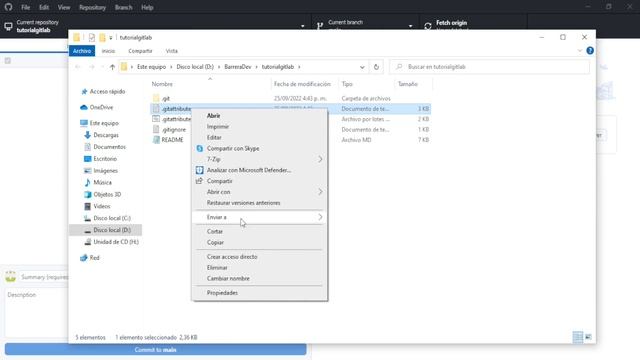
Task: Open the Branch menu in GitHub Desktop
Action: 123,7
